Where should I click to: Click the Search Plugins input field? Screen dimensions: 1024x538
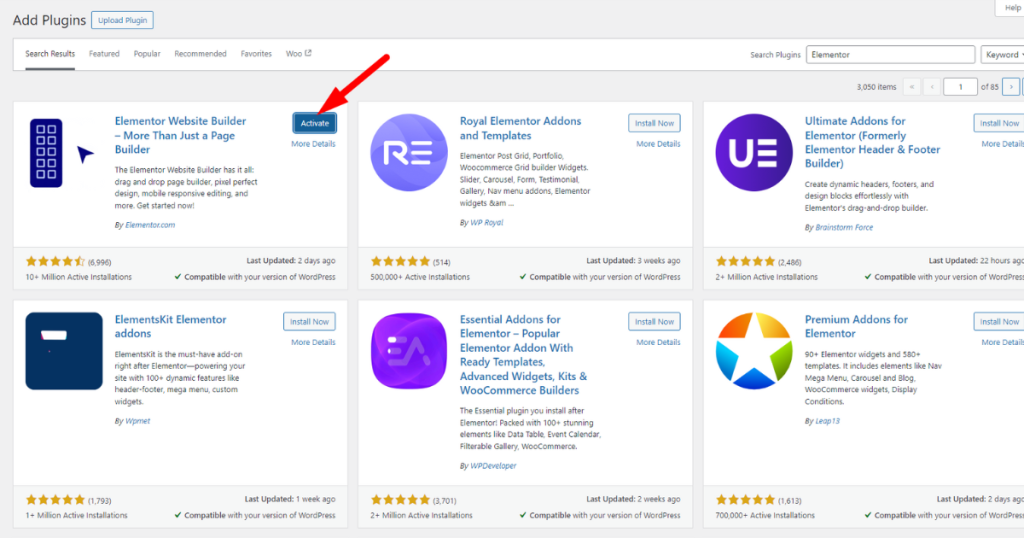pos(890,54)
